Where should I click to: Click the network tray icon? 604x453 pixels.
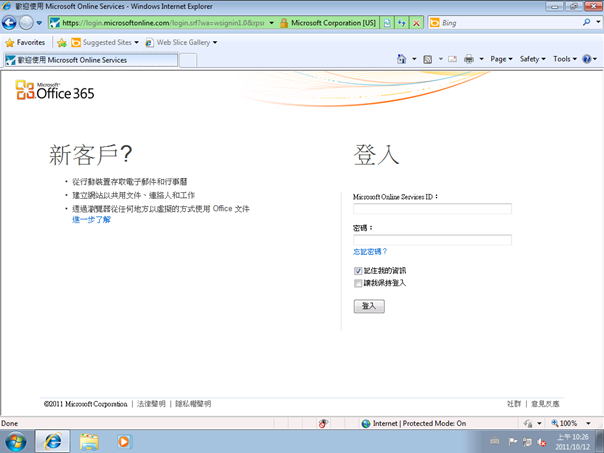pos(527,442)
